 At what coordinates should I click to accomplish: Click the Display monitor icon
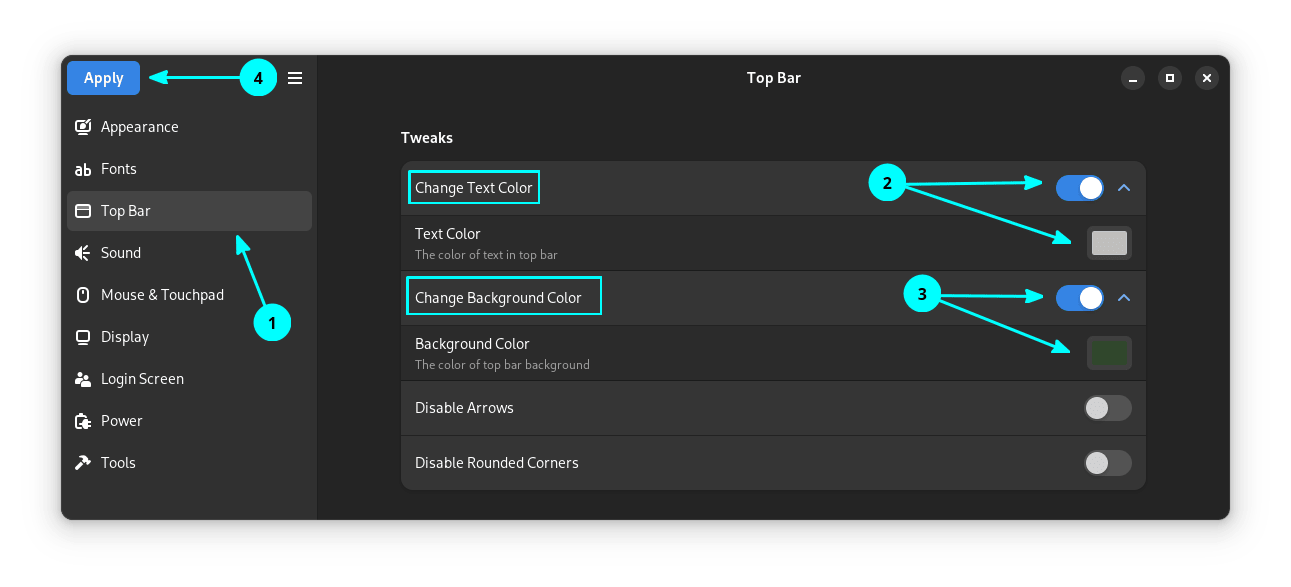(84, 337)
